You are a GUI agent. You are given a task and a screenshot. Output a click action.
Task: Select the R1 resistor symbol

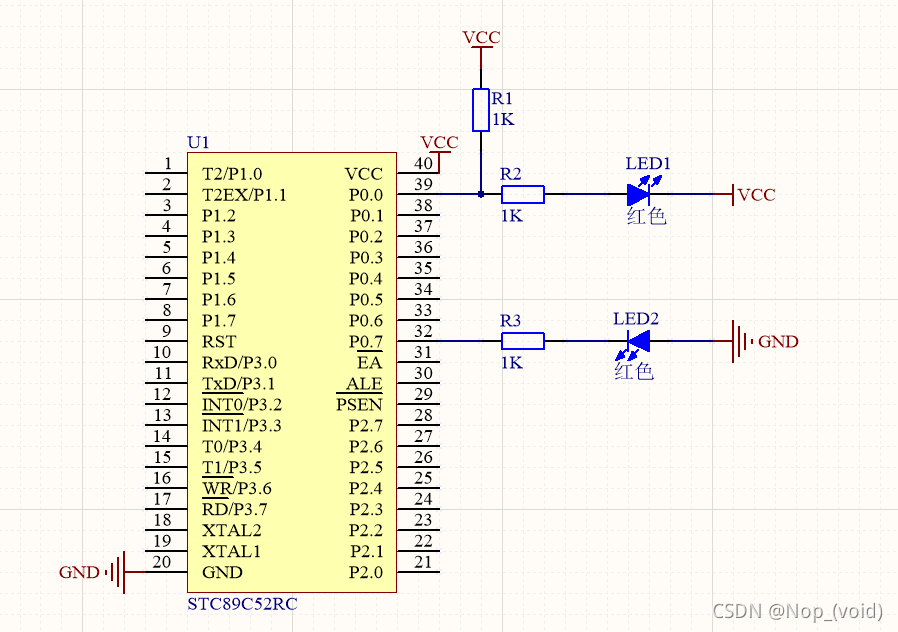pos(480,110)
